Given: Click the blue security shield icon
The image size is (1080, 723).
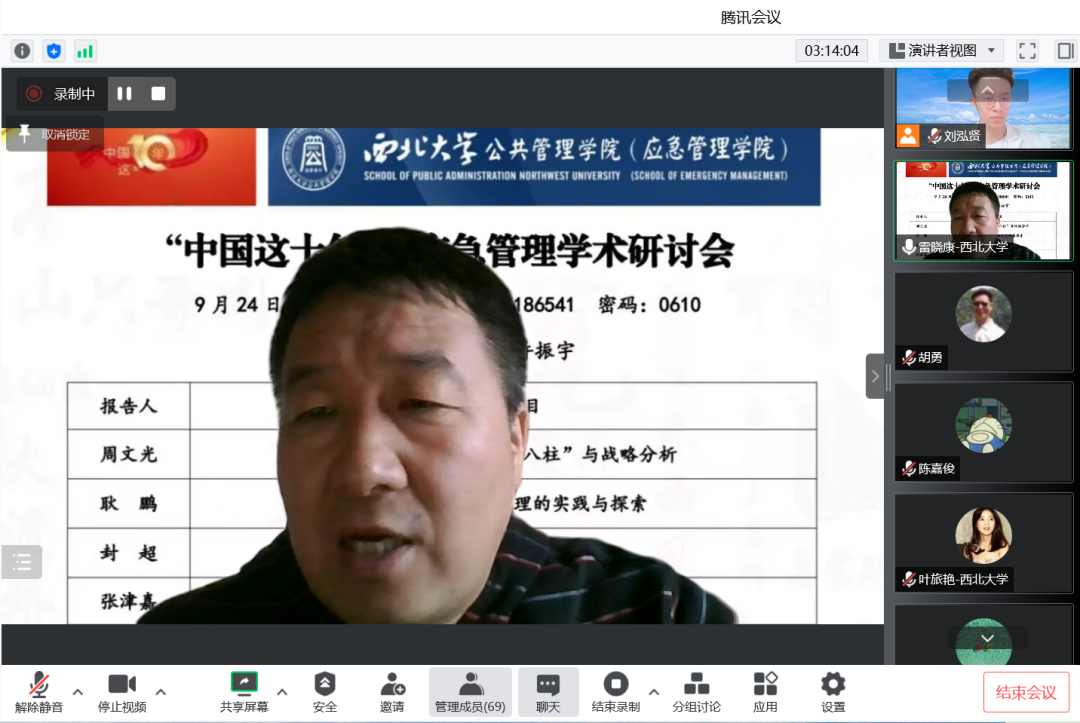Looking at the screenshot, I should pos(54,51).
